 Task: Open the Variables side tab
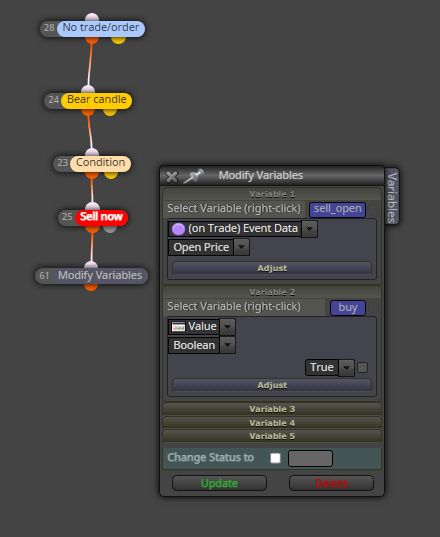click(x=392, y=196)
